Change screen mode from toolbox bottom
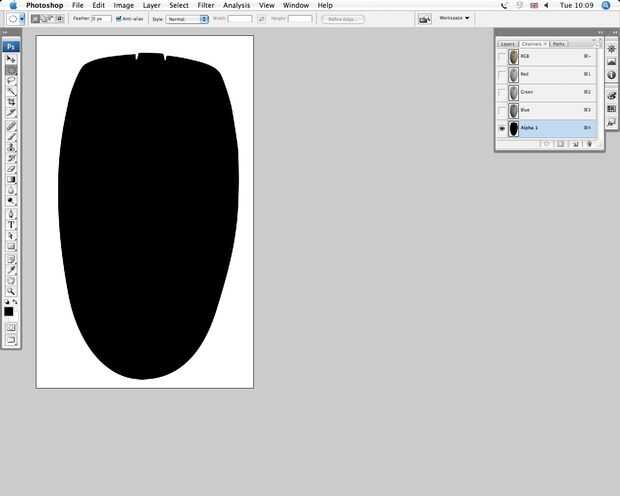The height and width of the screenshot is (496, 620). point(11,340)
